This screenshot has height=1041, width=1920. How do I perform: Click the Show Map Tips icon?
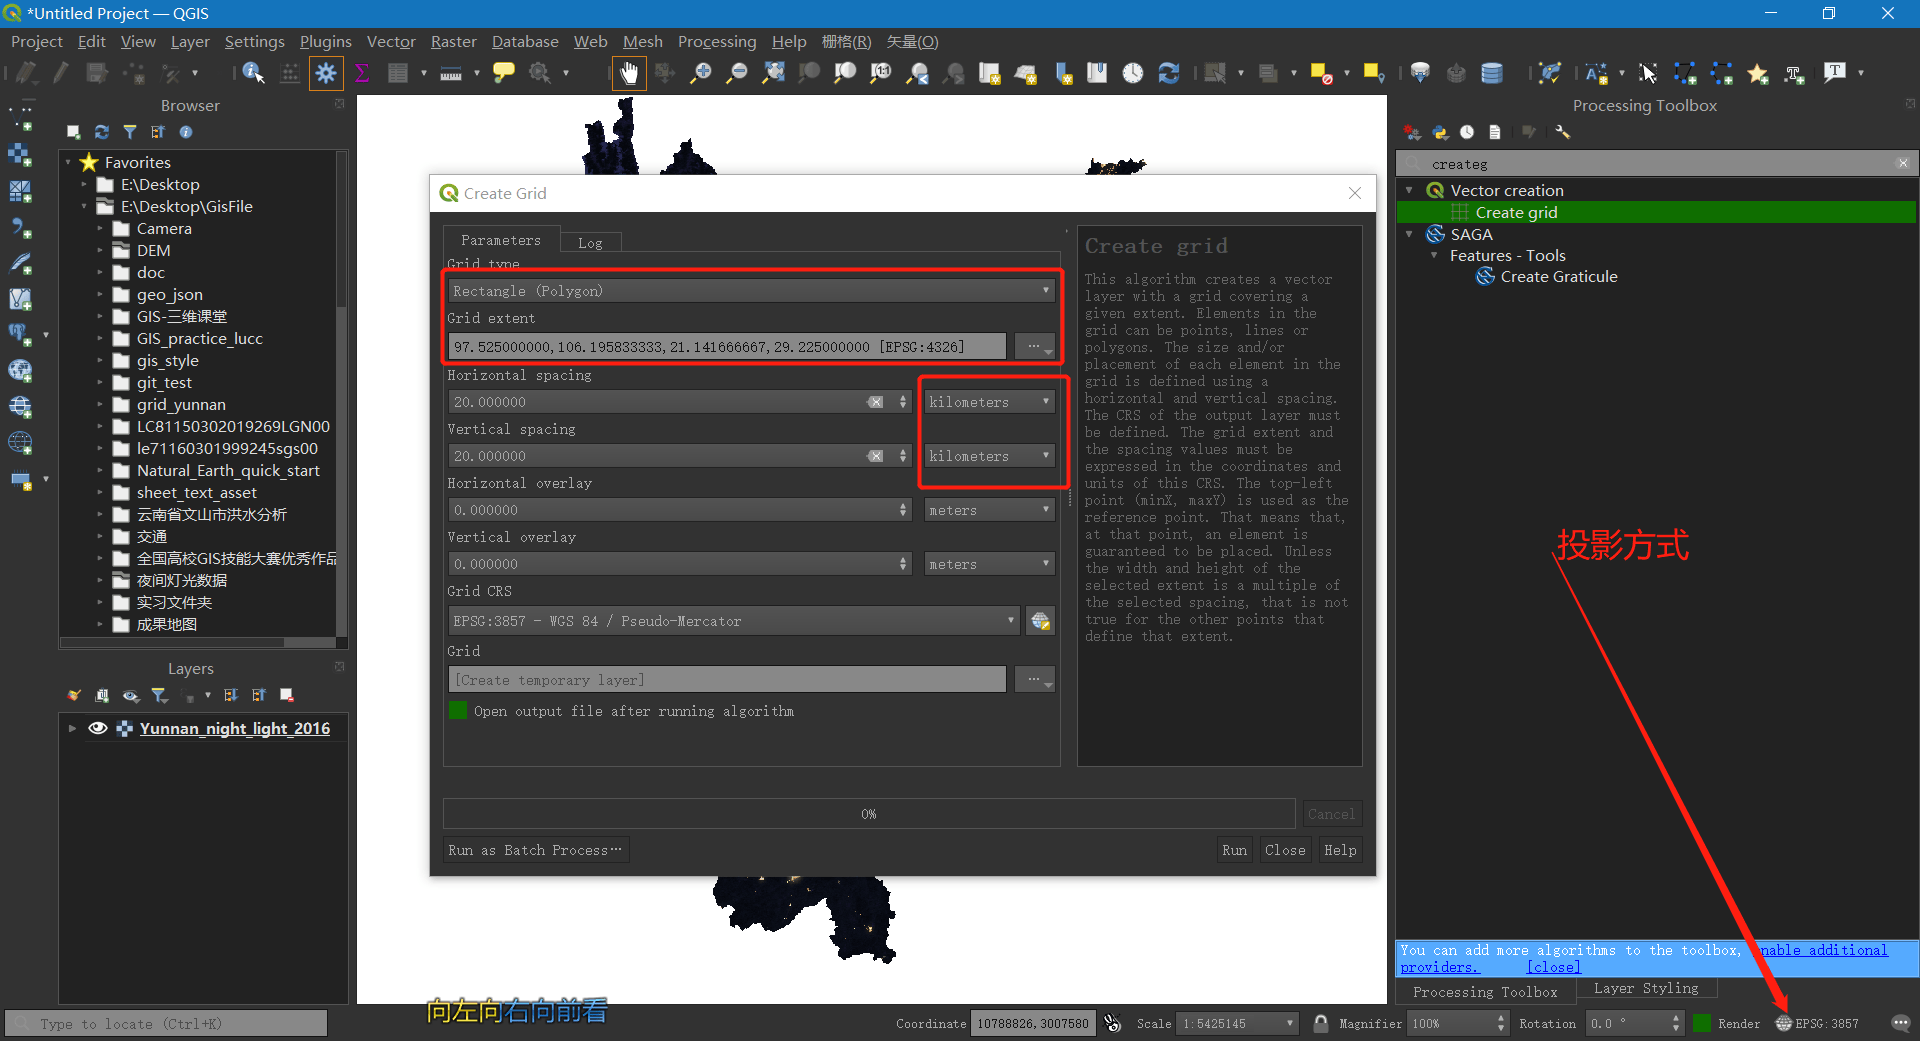[504, 73]
